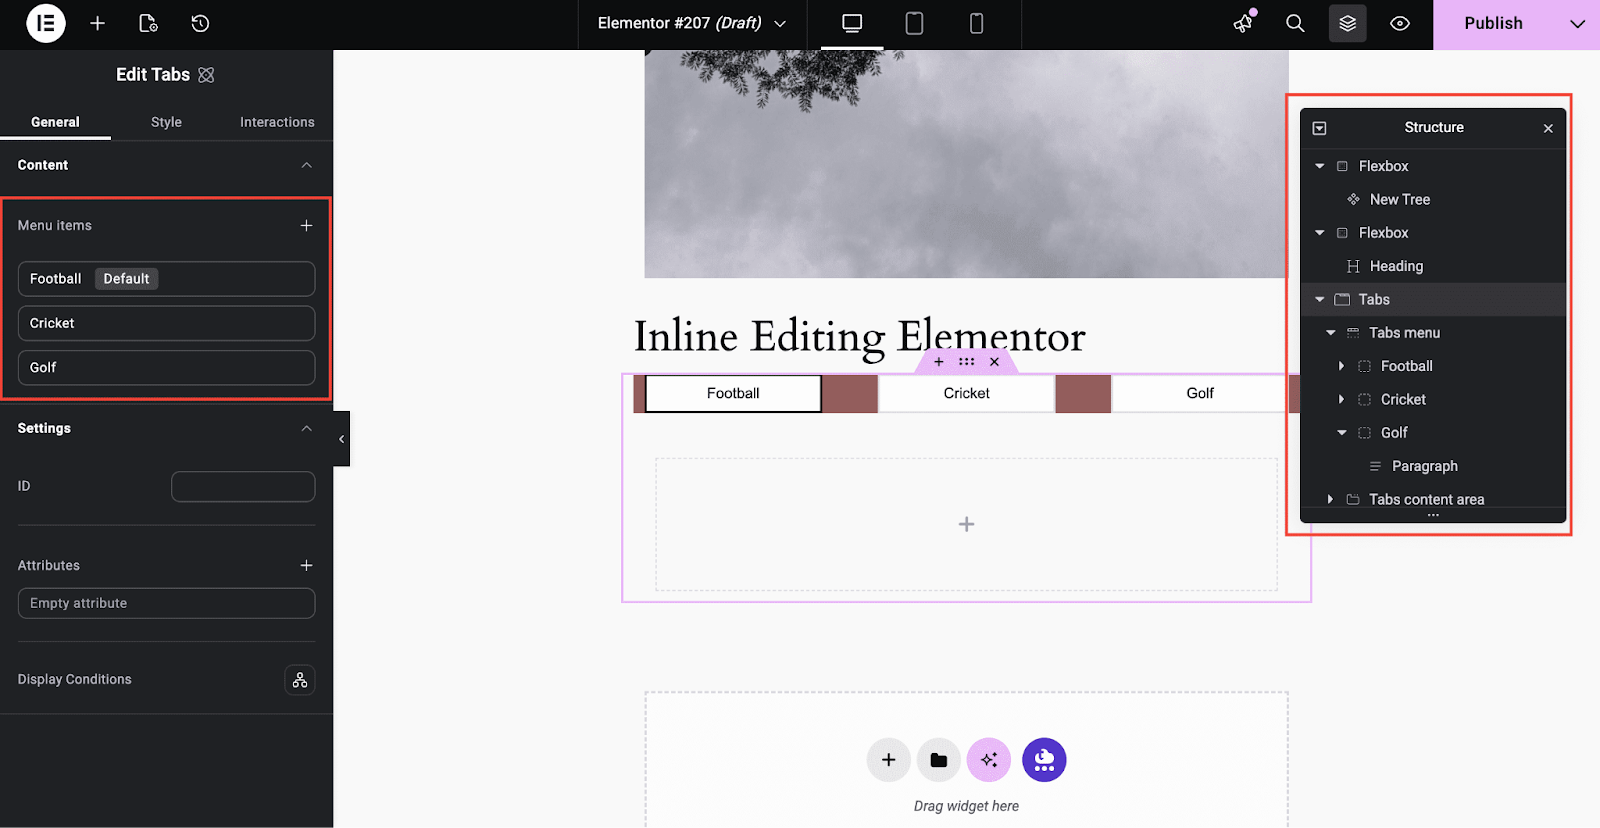
Task: Toggle the Structure layers icon
Action: (1347, 23)
